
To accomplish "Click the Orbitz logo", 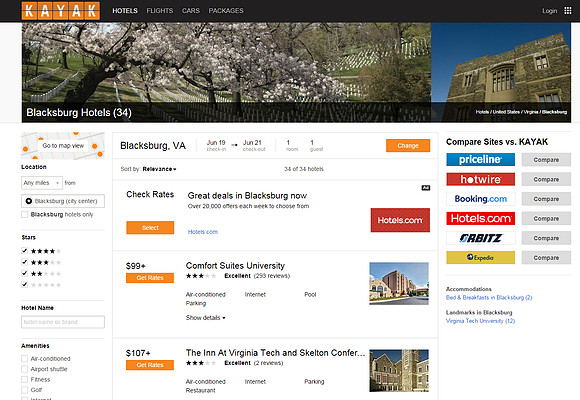I will tap(480, 238).
